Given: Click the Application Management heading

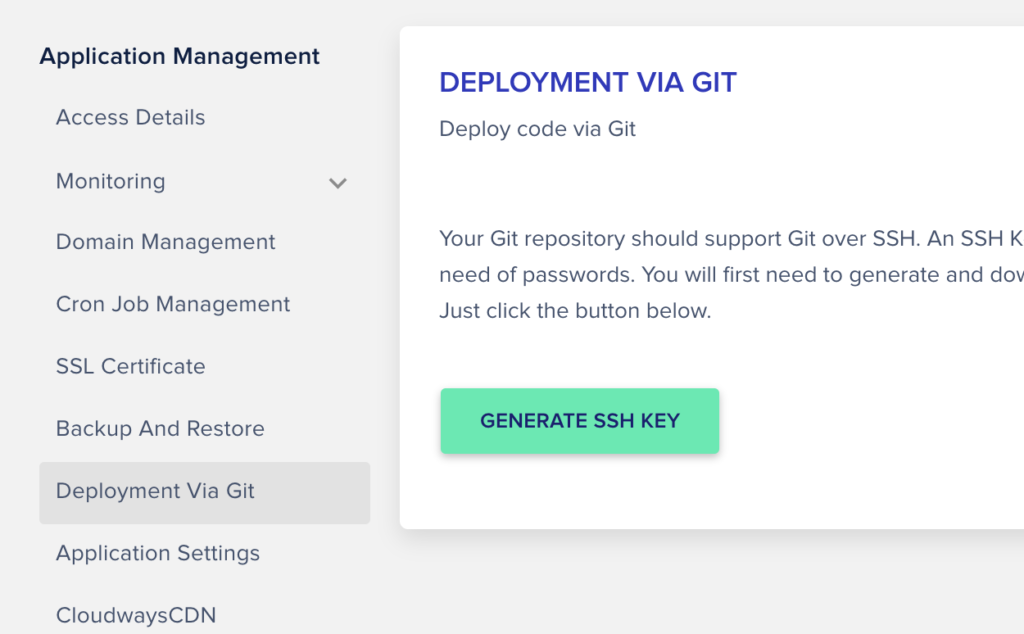Looking at the screenshot, I should 179,56.
